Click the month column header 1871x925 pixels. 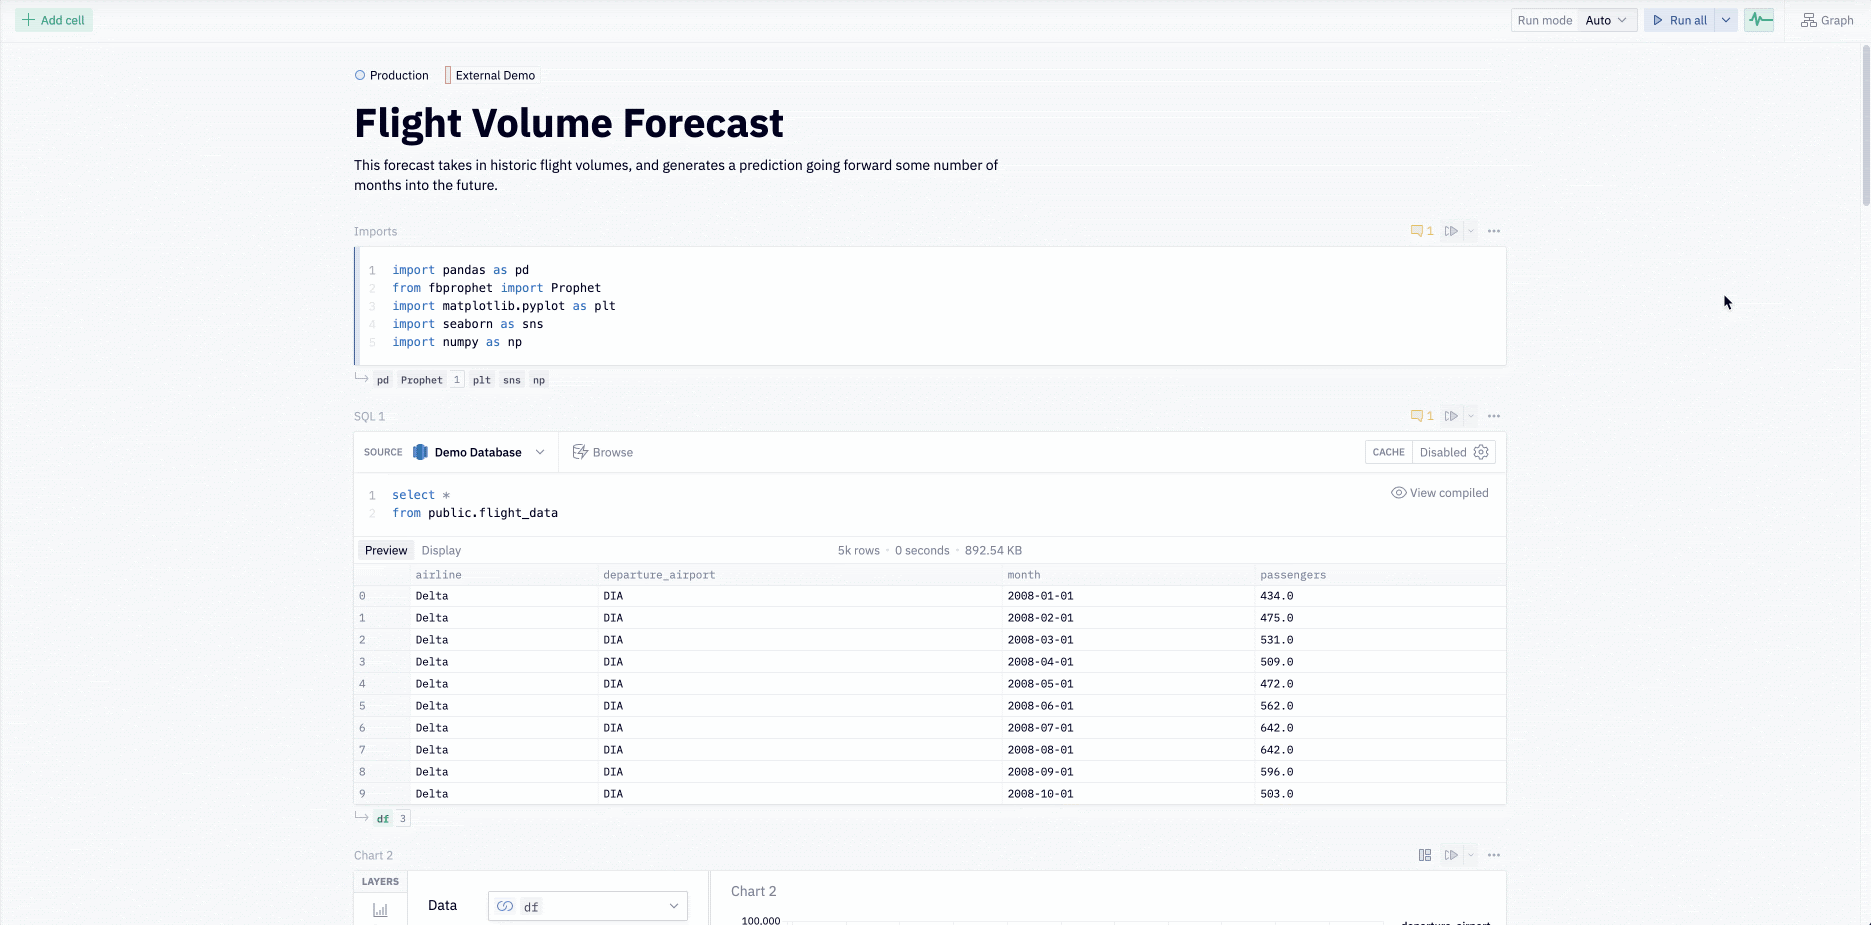coord(1128,575)
